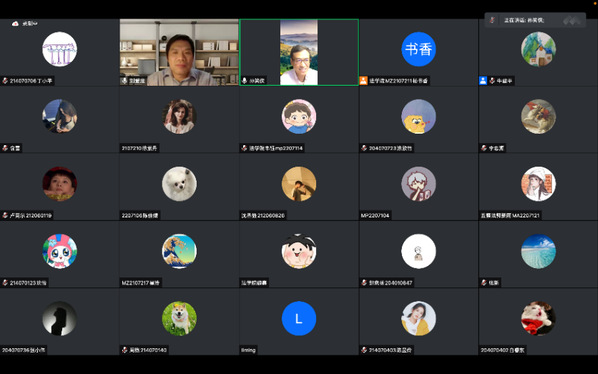
Task: Click muted mic icon on 214070403 tile
Action: click(x=364, y=350)
